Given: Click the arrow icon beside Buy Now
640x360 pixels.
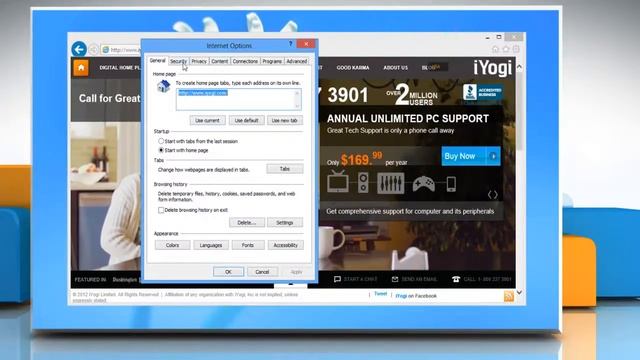Looking at the screenshot, I should tap(493, 156).
